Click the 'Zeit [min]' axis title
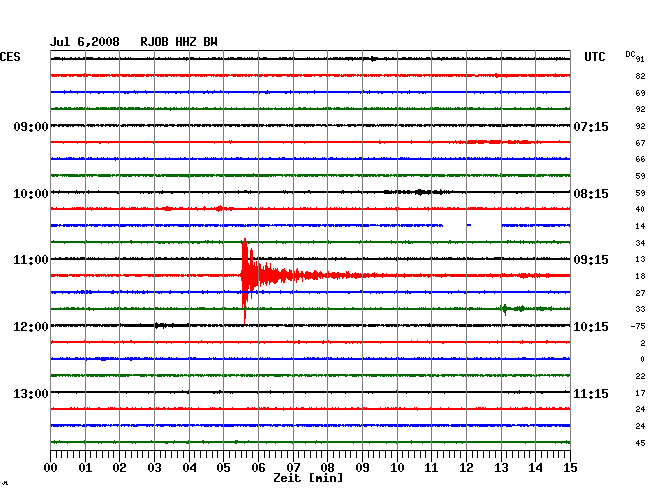This screenshot has width=650, height=494. [308, 478]
